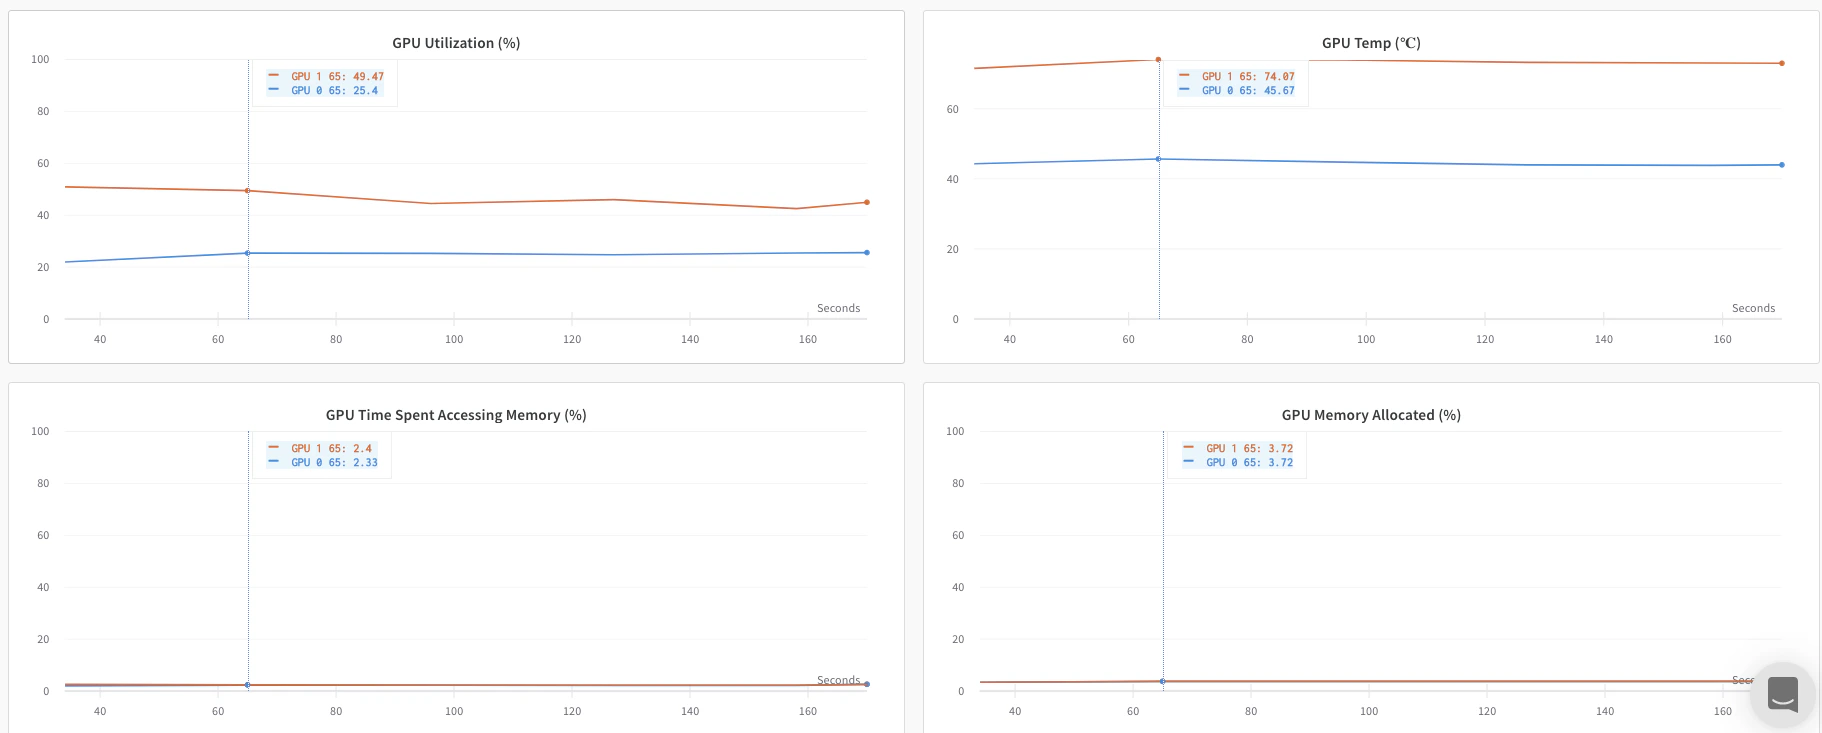Open the chat support widget
1822x733 pixels.
click(x=1781, y=694)
